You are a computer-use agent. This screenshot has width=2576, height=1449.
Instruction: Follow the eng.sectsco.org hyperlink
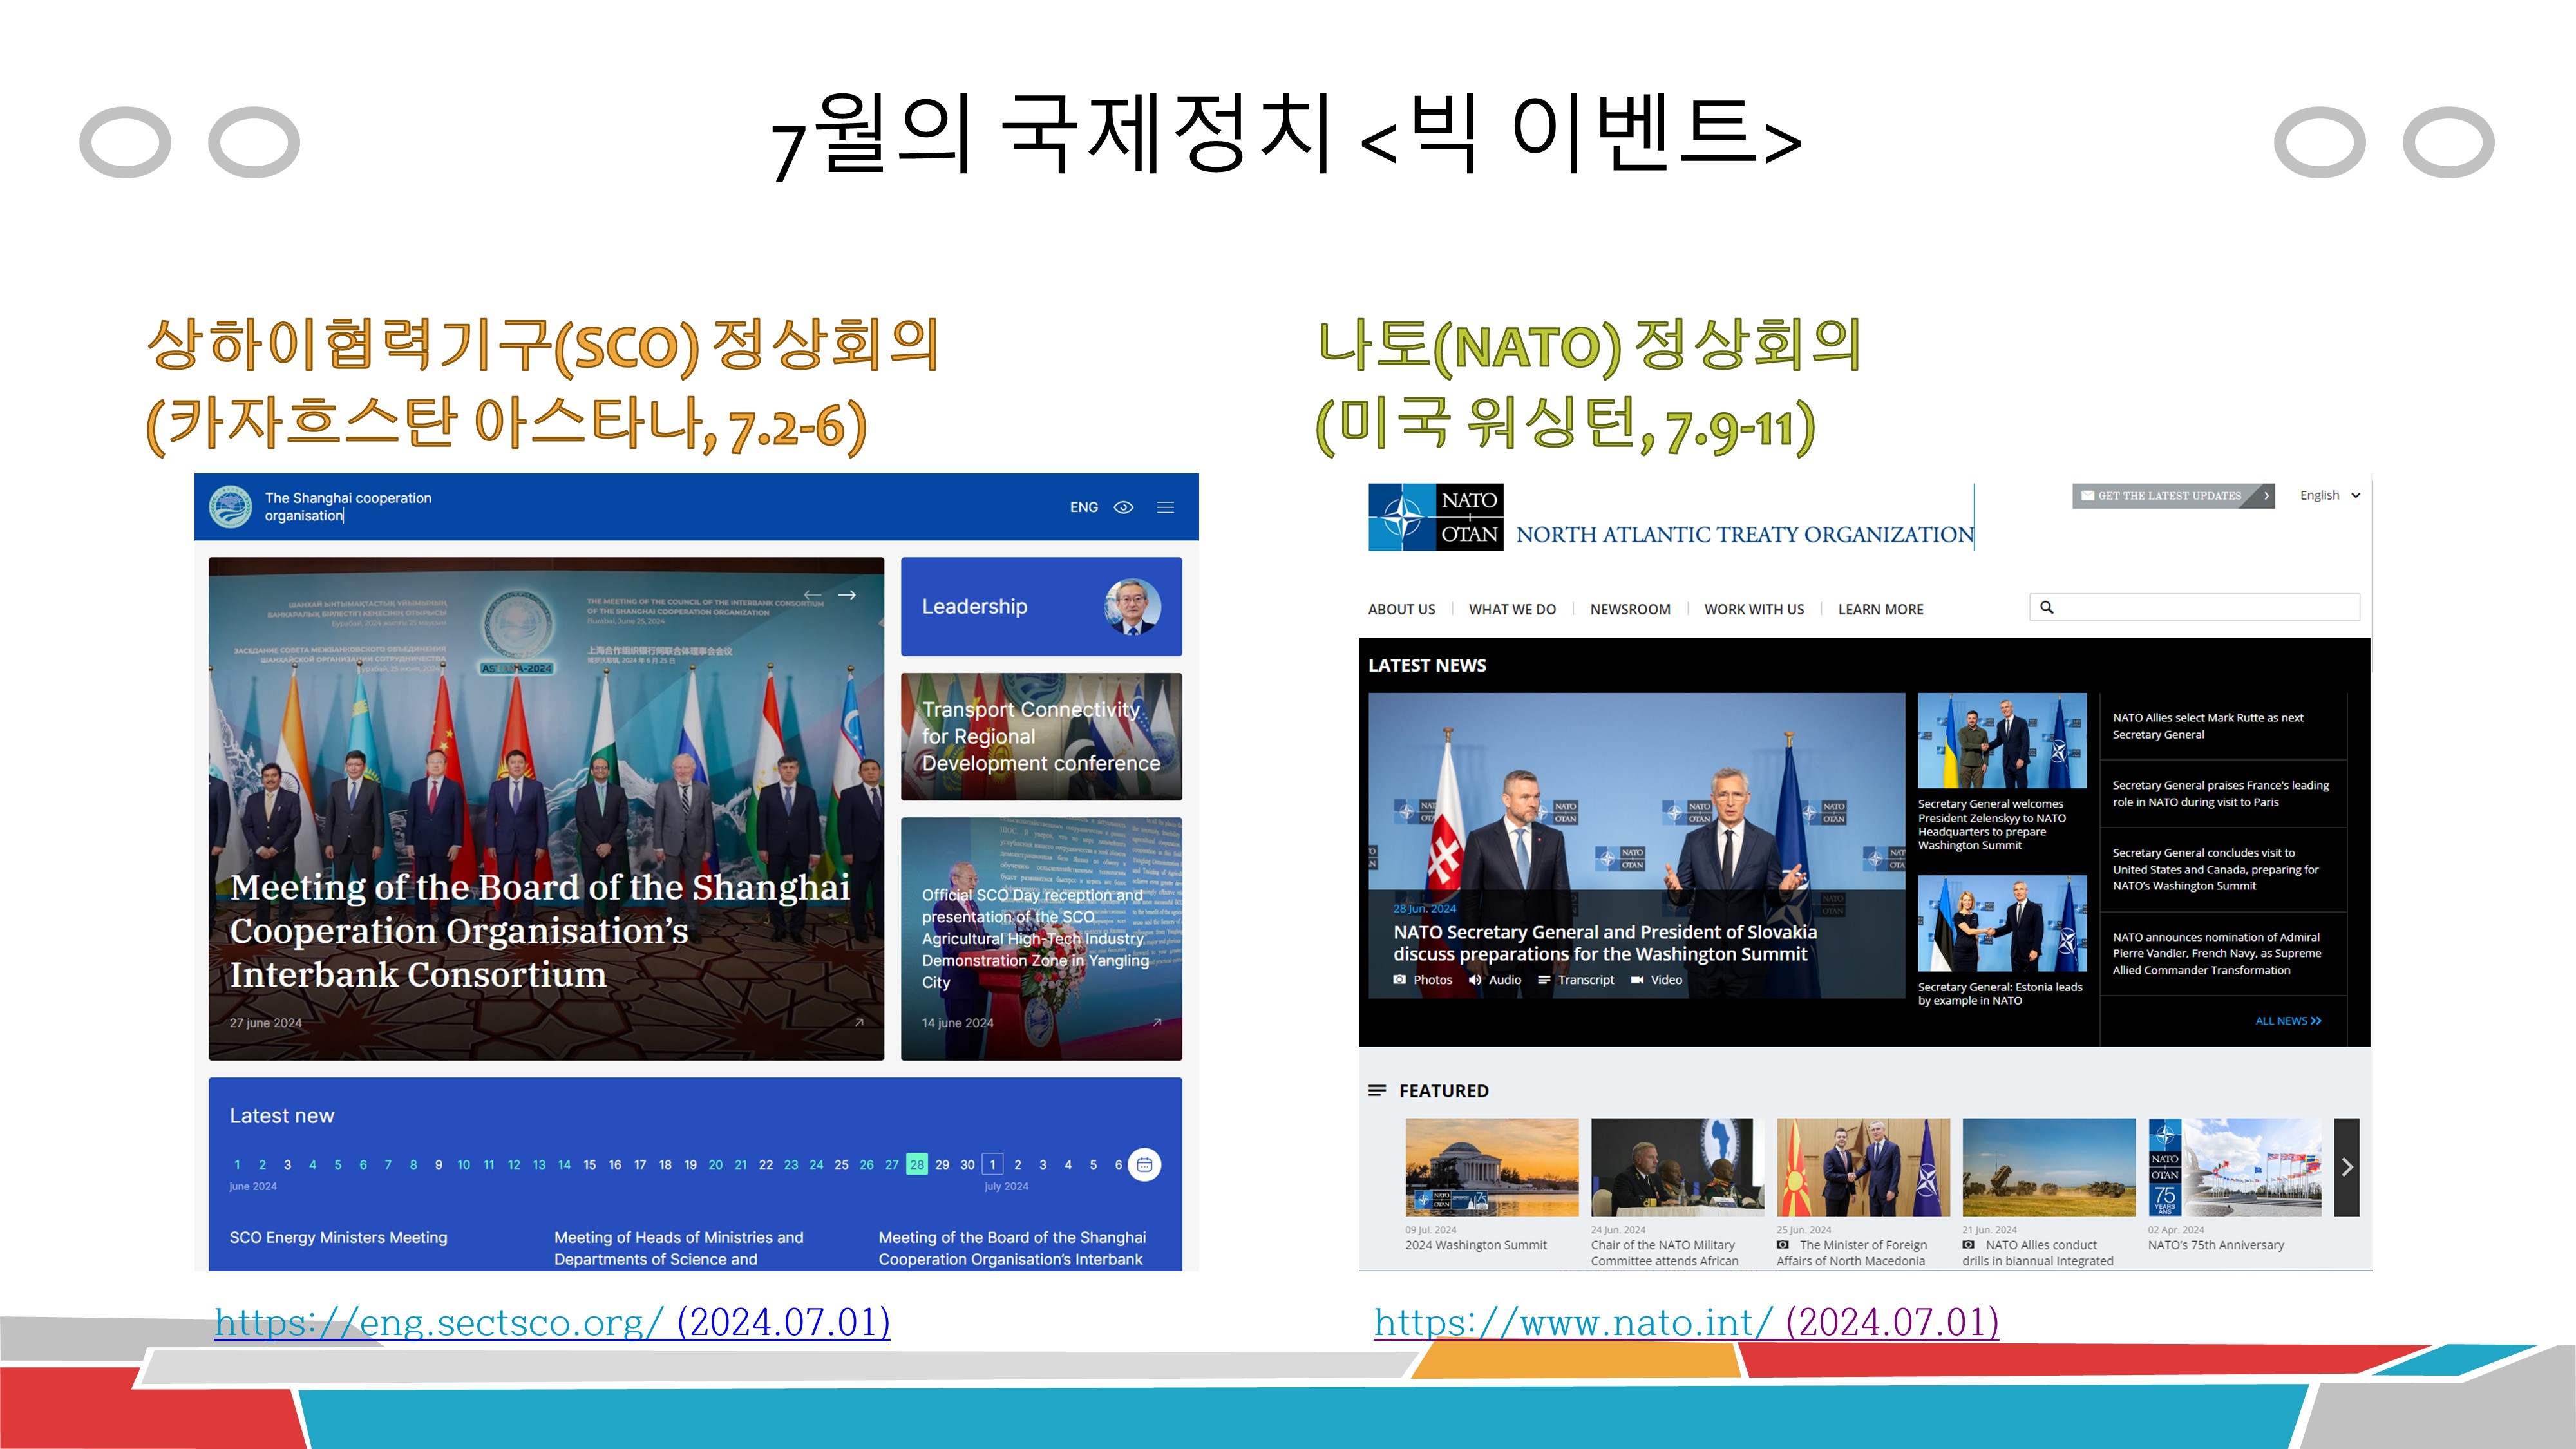(552, 1322)
